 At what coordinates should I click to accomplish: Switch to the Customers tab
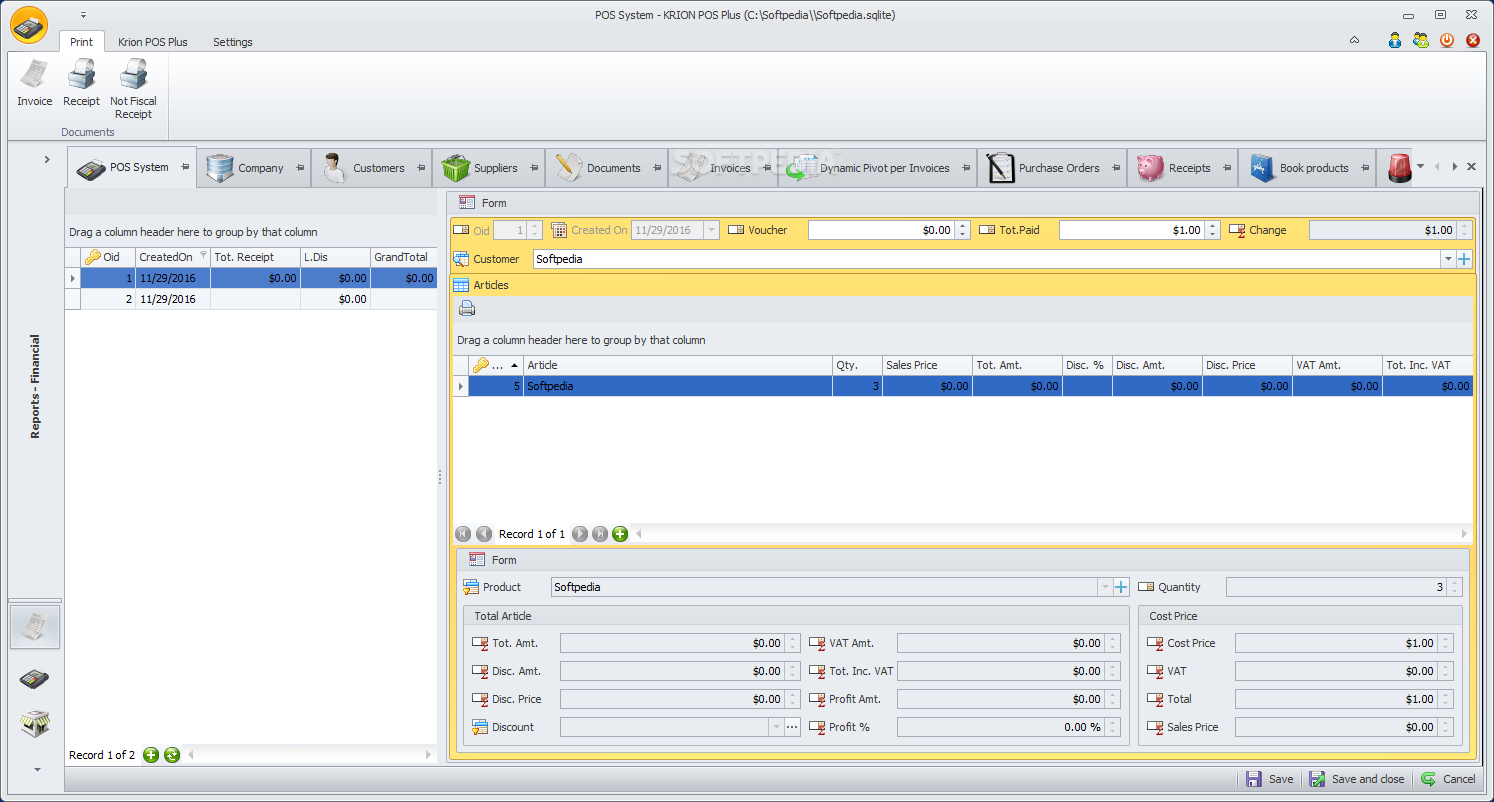pos(371,168)
